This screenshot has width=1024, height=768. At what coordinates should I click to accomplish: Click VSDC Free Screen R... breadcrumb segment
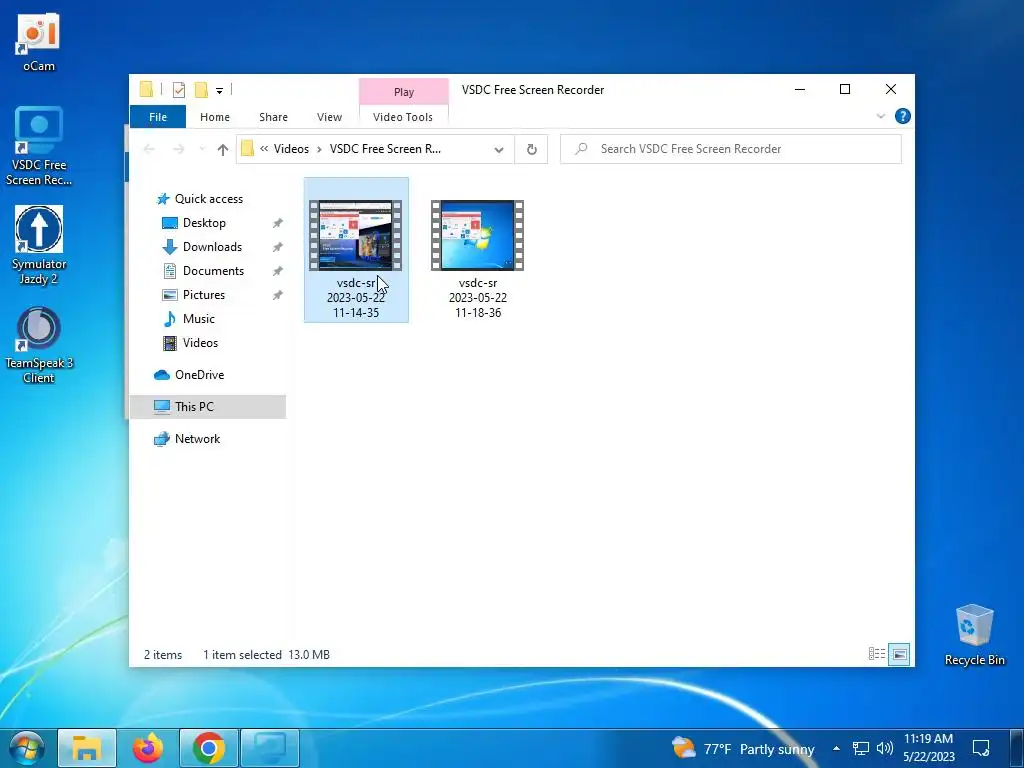coord(385,149)
